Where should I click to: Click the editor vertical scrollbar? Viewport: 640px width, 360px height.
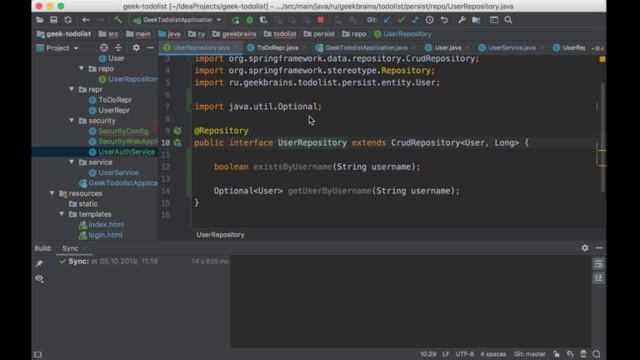click(603, 137)
